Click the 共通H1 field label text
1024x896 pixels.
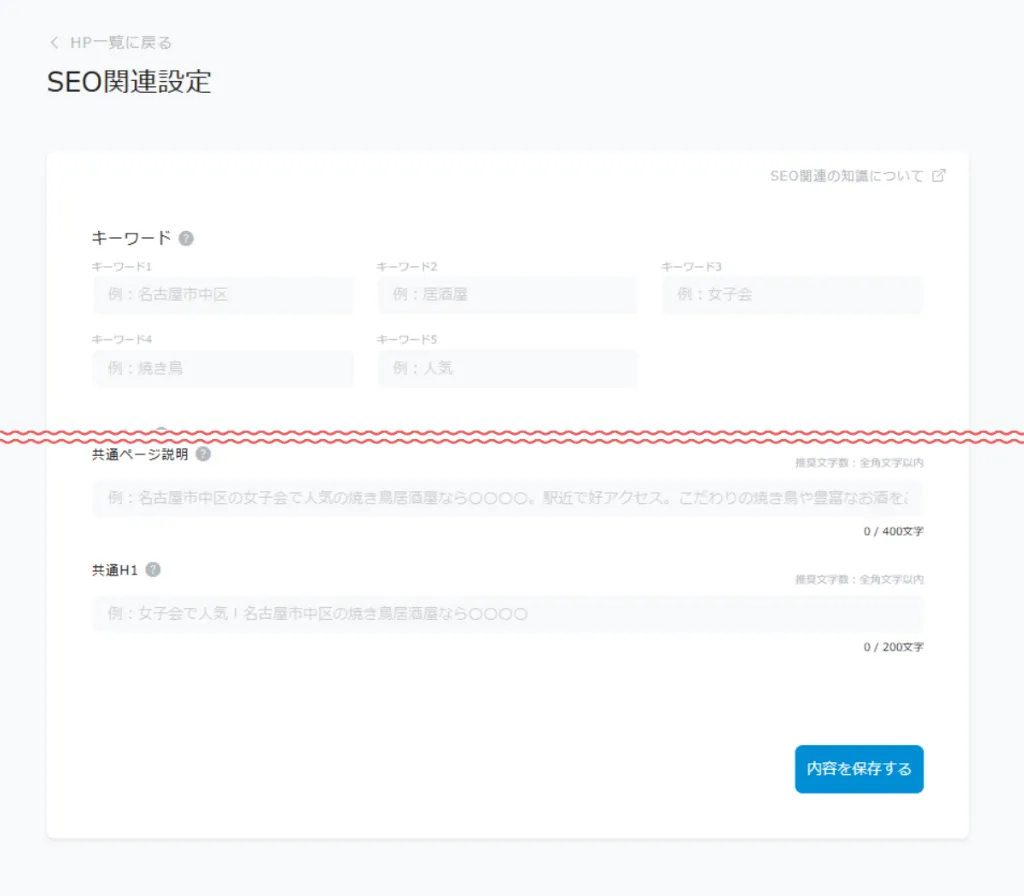(115, 570)
